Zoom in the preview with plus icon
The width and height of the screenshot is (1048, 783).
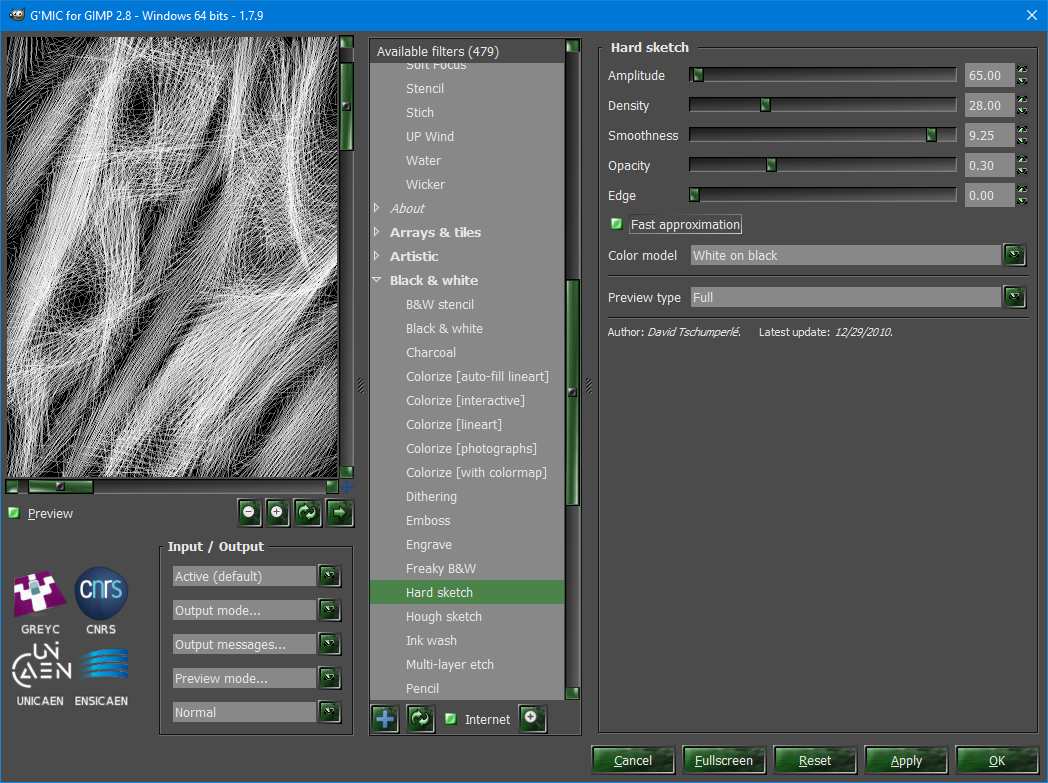click(x=277, y=513)
